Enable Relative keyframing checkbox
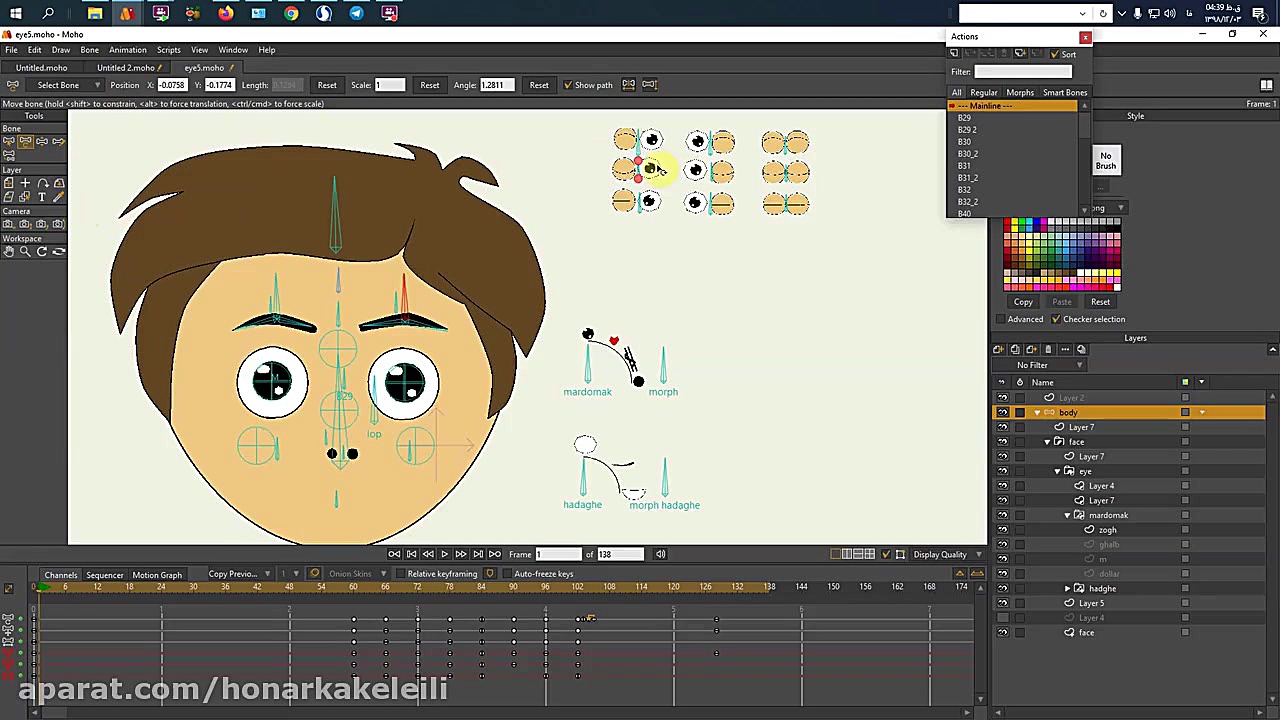 (x=400, y=574)
